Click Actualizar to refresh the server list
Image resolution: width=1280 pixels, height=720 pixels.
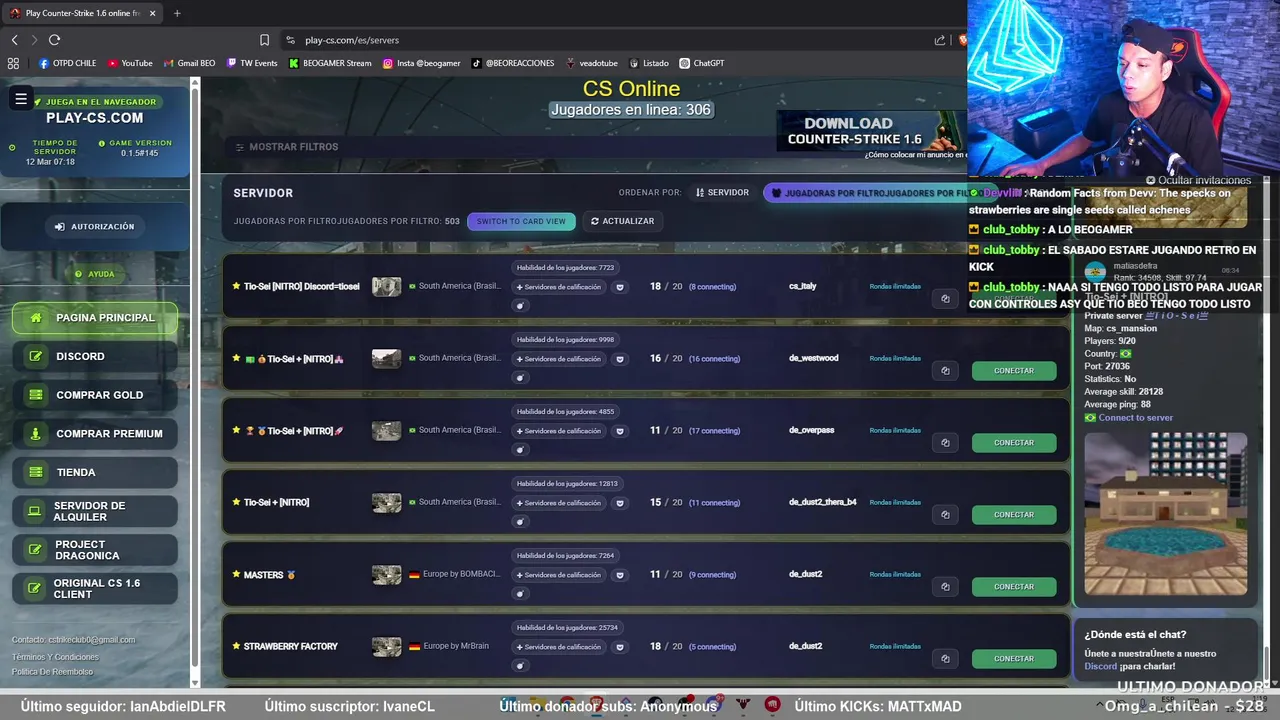click(622, 221)
